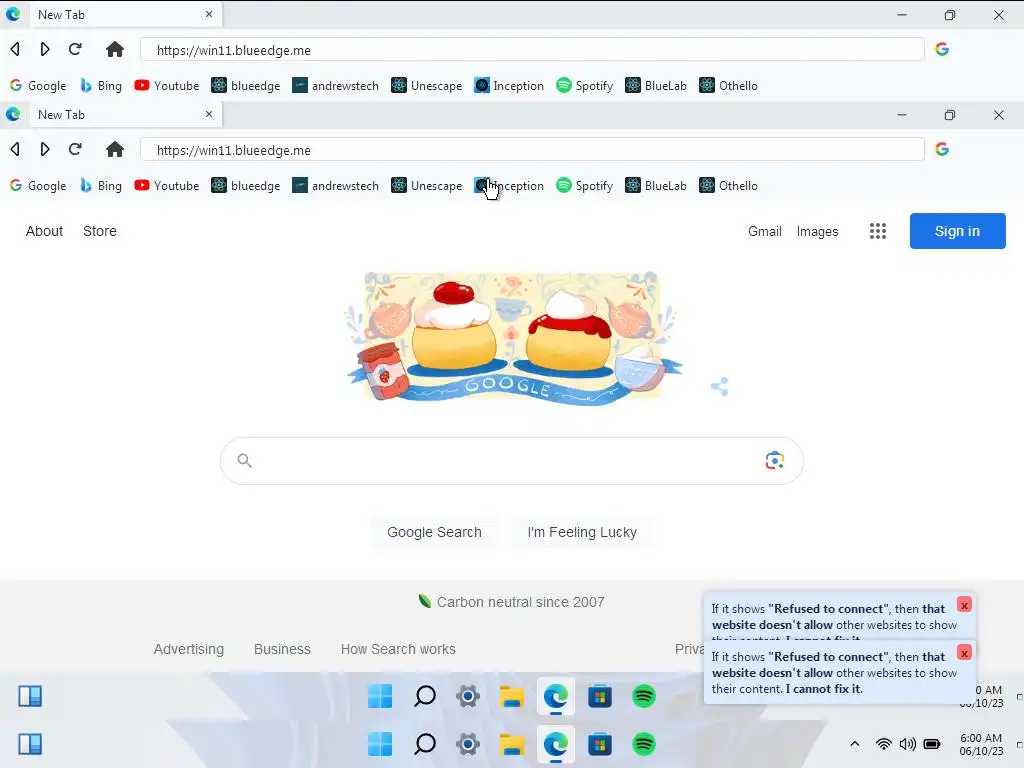The height and width of the screenshot is (768, 1024).
Task: Open the Unescape bookmark in the inner bookmarks bar
Action: [x=426, y=185]
